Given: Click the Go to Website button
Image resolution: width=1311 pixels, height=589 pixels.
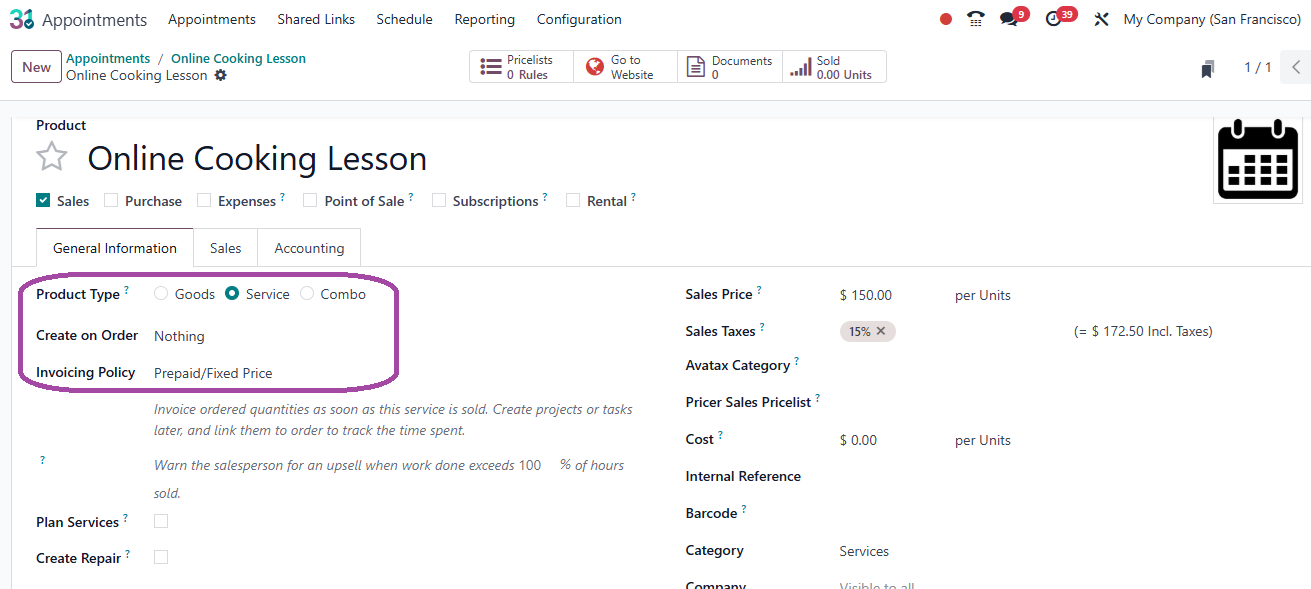Looking at the screenshot, I should point(625,67).
